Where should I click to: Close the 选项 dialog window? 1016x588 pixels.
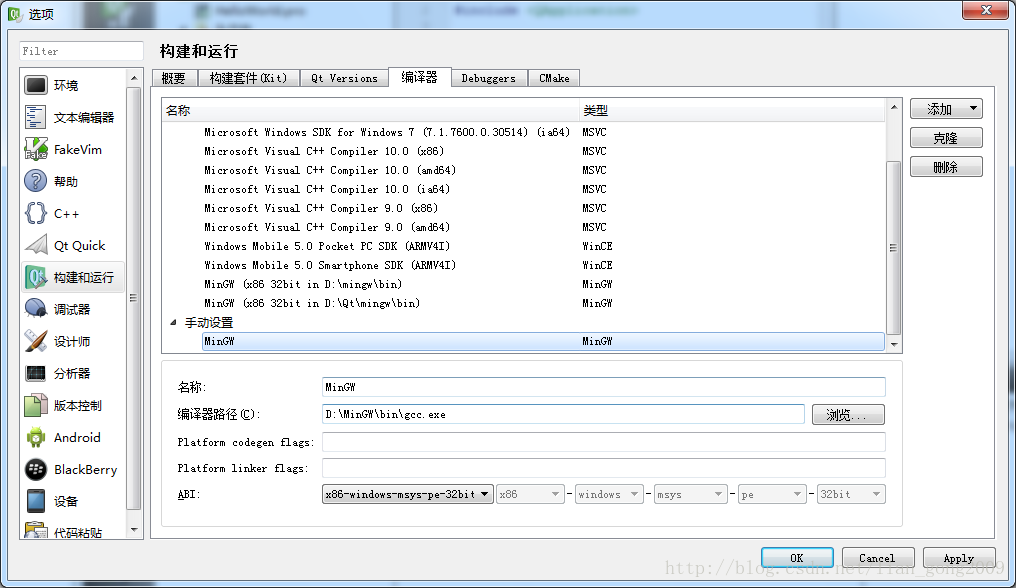tap(986, 10)
